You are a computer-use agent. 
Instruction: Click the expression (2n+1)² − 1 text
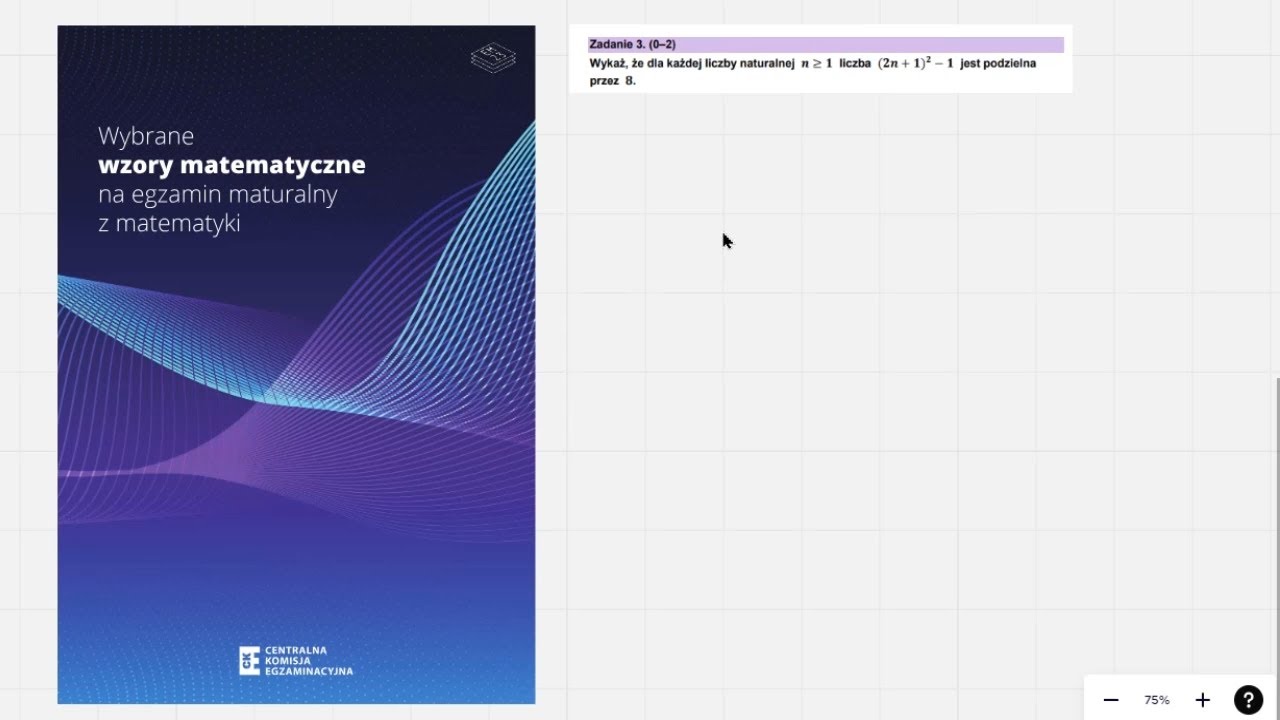[916, 63]
